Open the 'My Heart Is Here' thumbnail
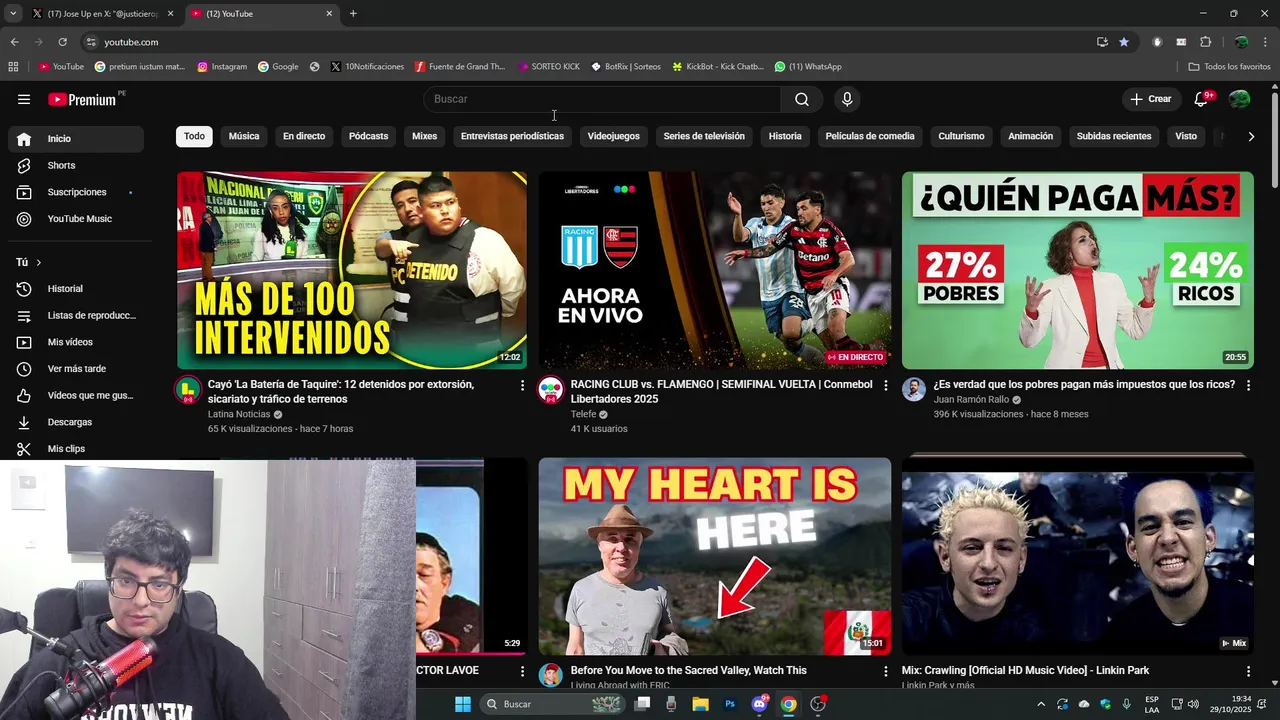Viewport: 1280px width, 720px height. point(715,556)
